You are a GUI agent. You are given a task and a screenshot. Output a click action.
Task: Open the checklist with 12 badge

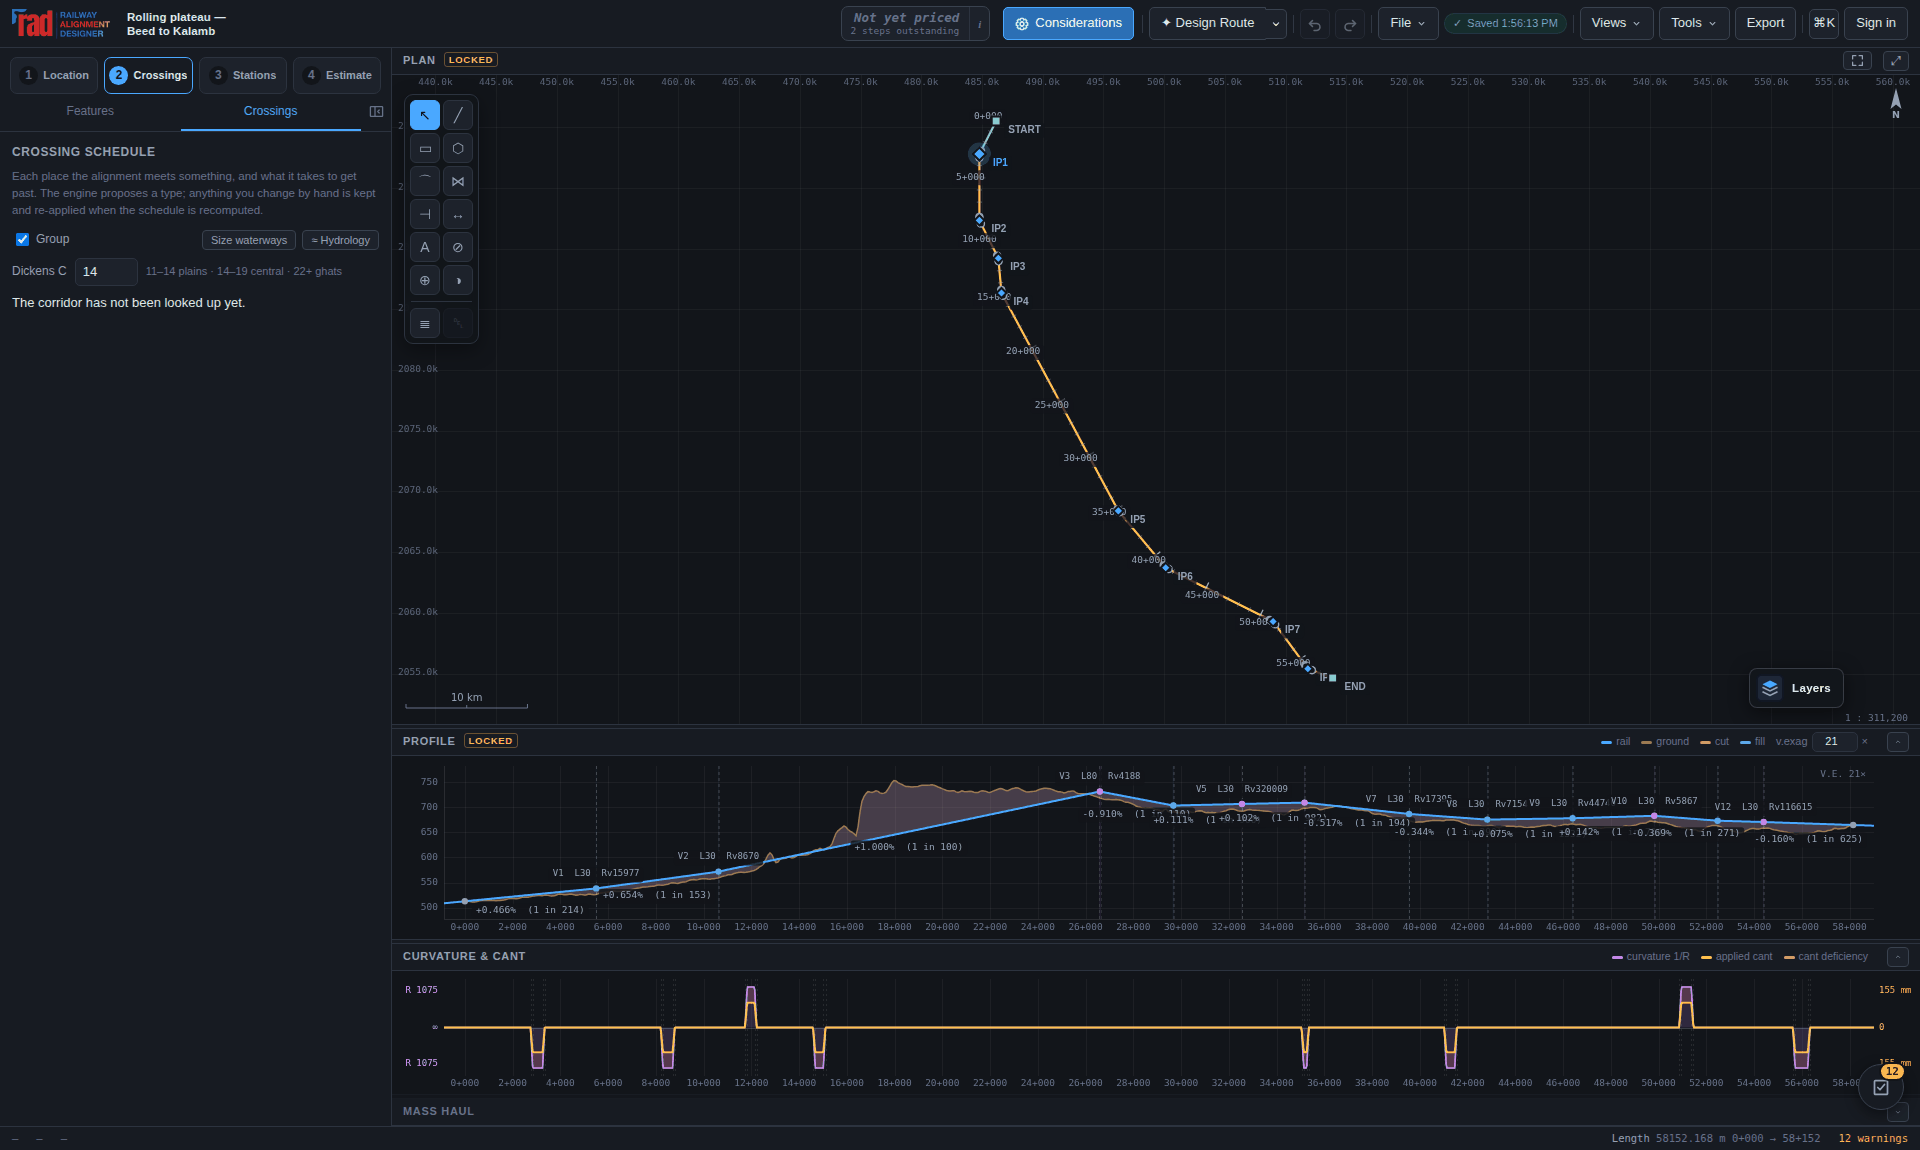1881,1087
